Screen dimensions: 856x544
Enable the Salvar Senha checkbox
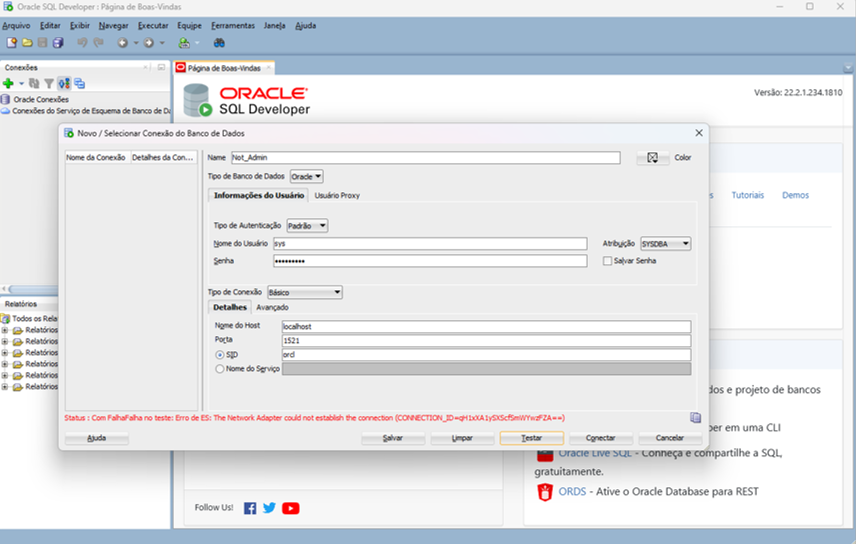[x=607, y=261]
